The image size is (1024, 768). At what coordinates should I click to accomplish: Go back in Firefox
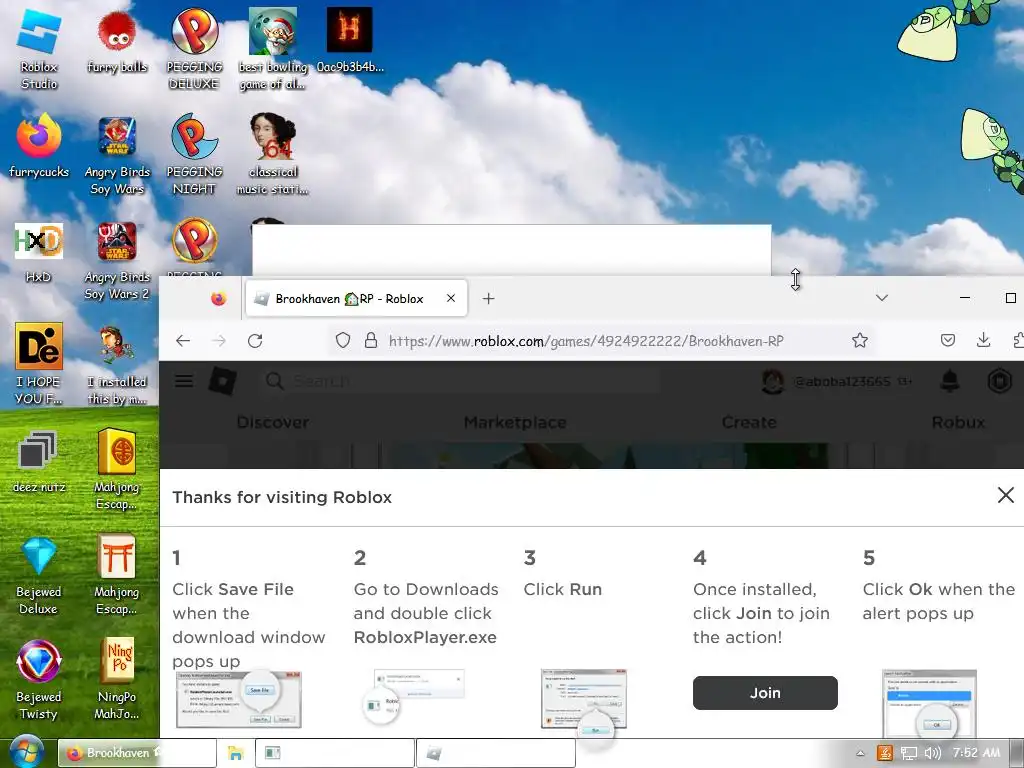pyautogui.click(x=183, y=340)
